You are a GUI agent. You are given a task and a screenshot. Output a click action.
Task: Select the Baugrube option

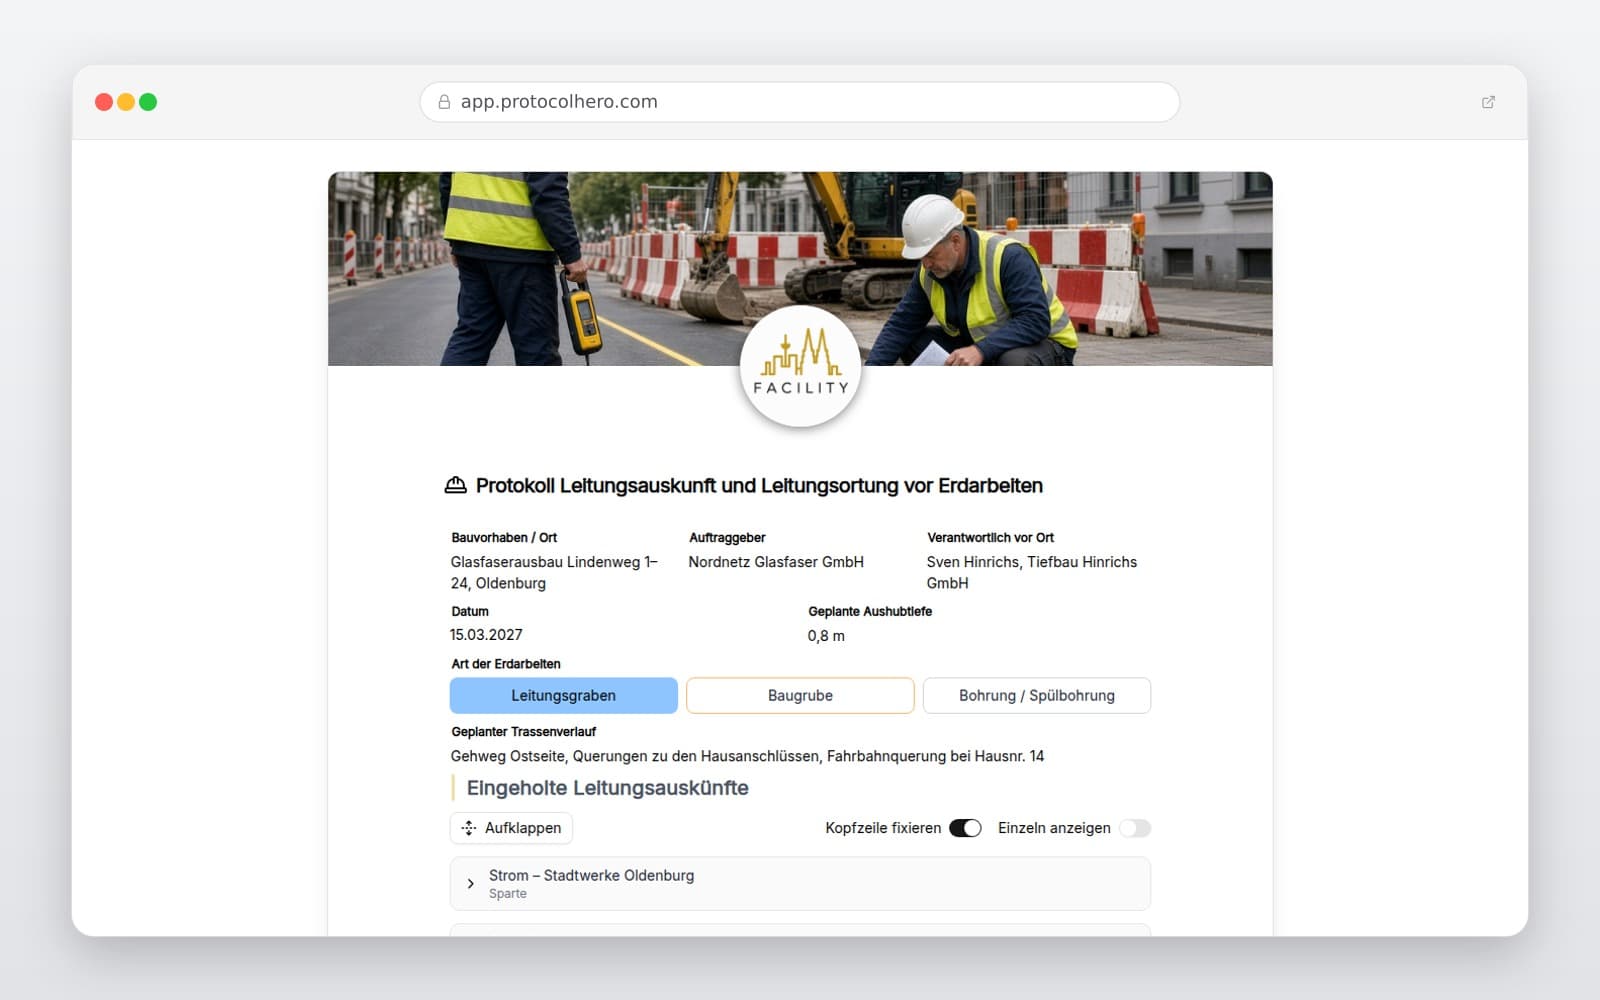pyautogui.click(x=800, y=696)
